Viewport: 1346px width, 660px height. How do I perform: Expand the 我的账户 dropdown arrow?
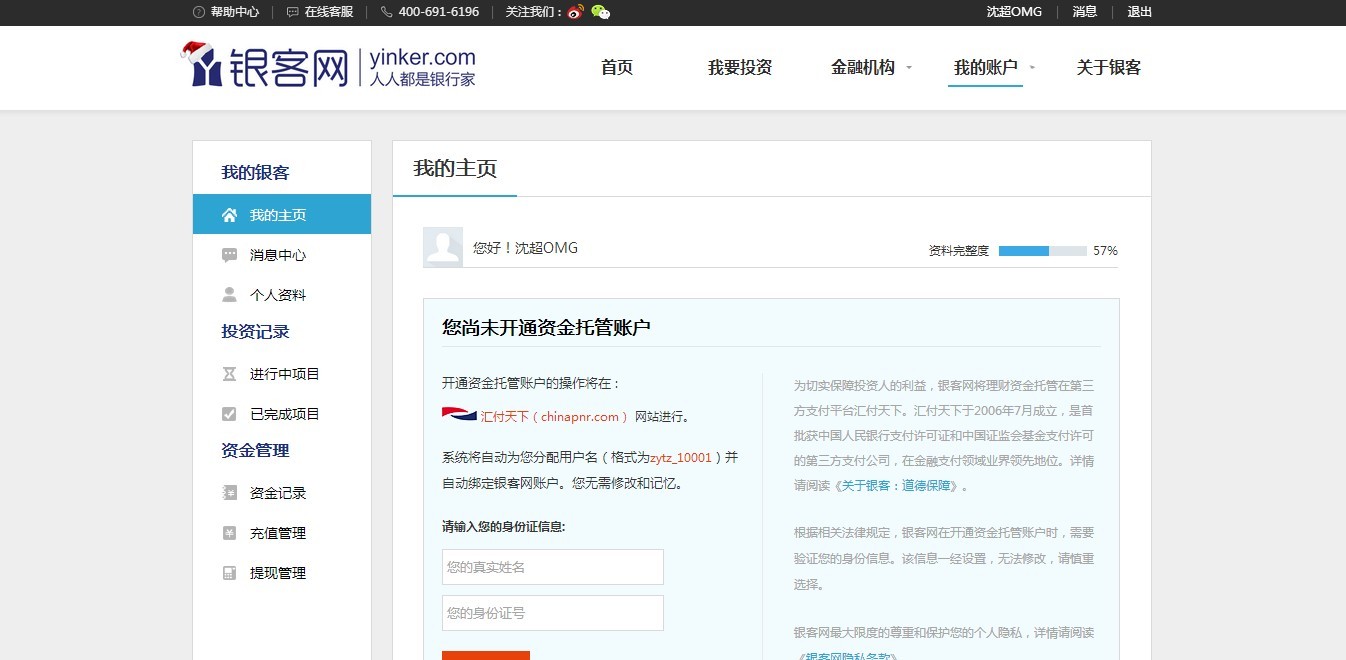pos(1032,68)
